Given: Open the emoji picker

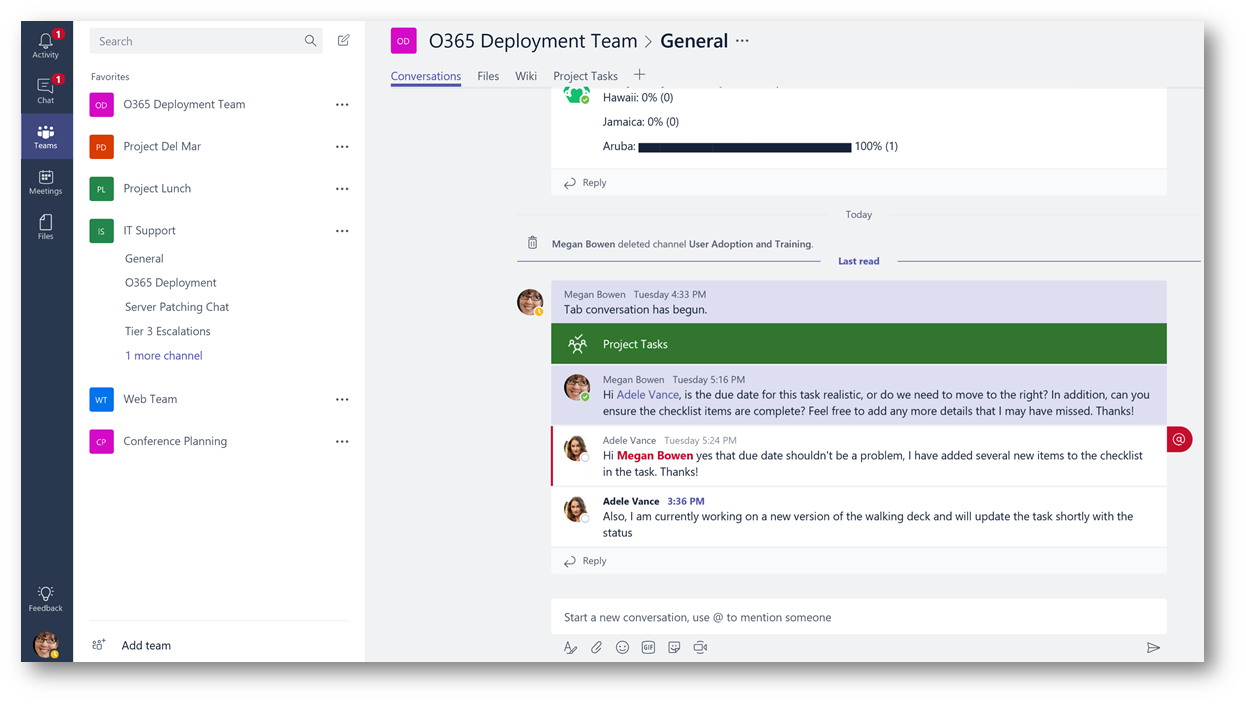Looking at the screenshot, I should pyautogui.click(x=622, y=647).
